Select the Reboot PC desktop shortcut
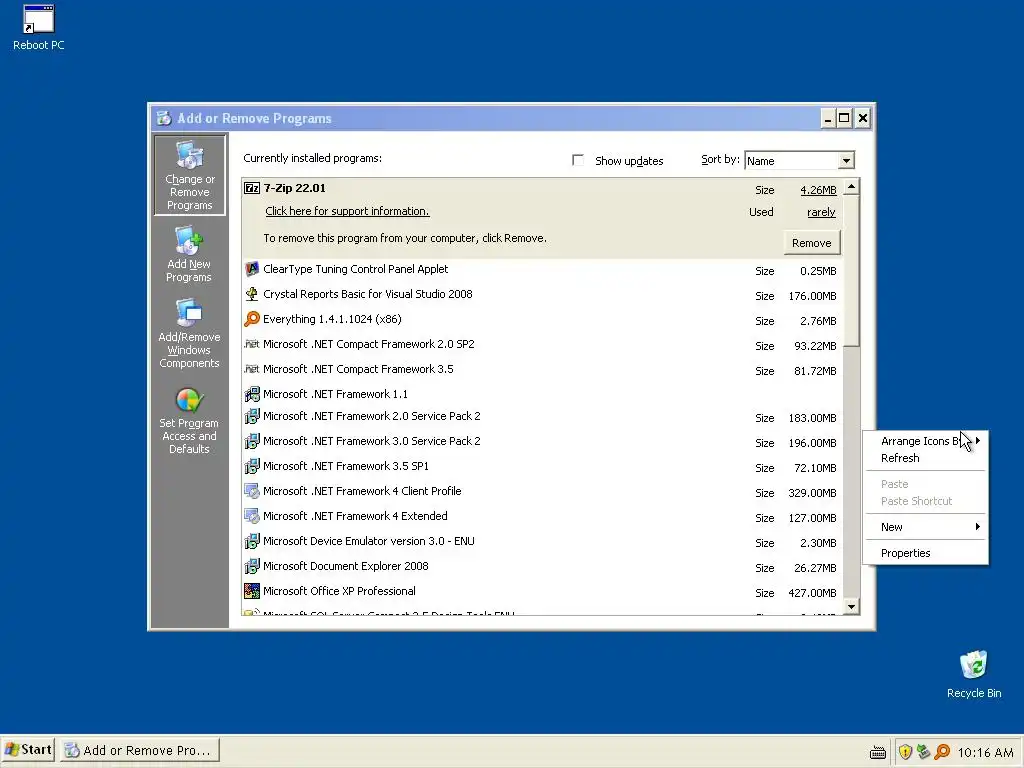This screenshot has width=1024, height=768. point(39,27)
